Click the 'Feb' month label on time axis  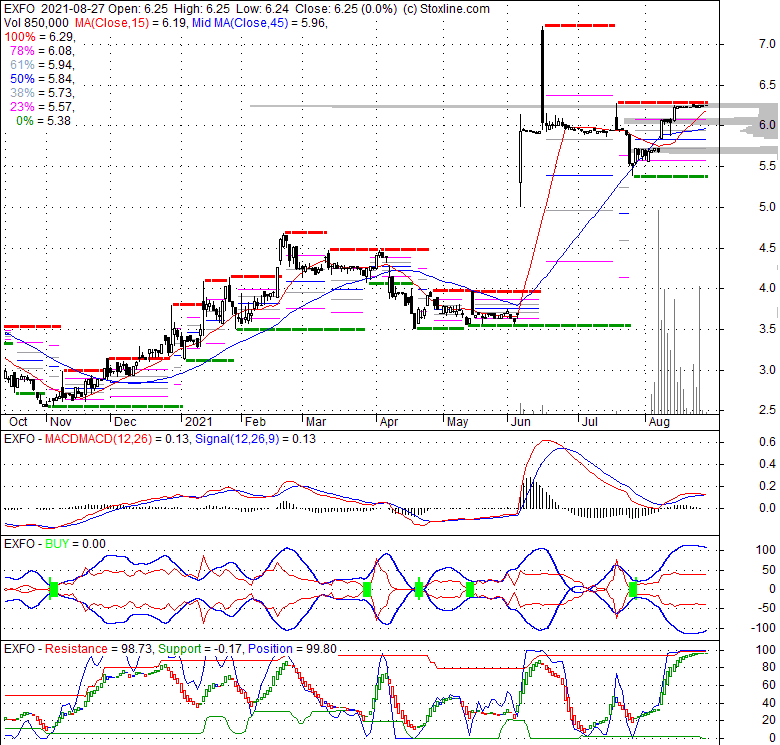[x=255, y=422]
